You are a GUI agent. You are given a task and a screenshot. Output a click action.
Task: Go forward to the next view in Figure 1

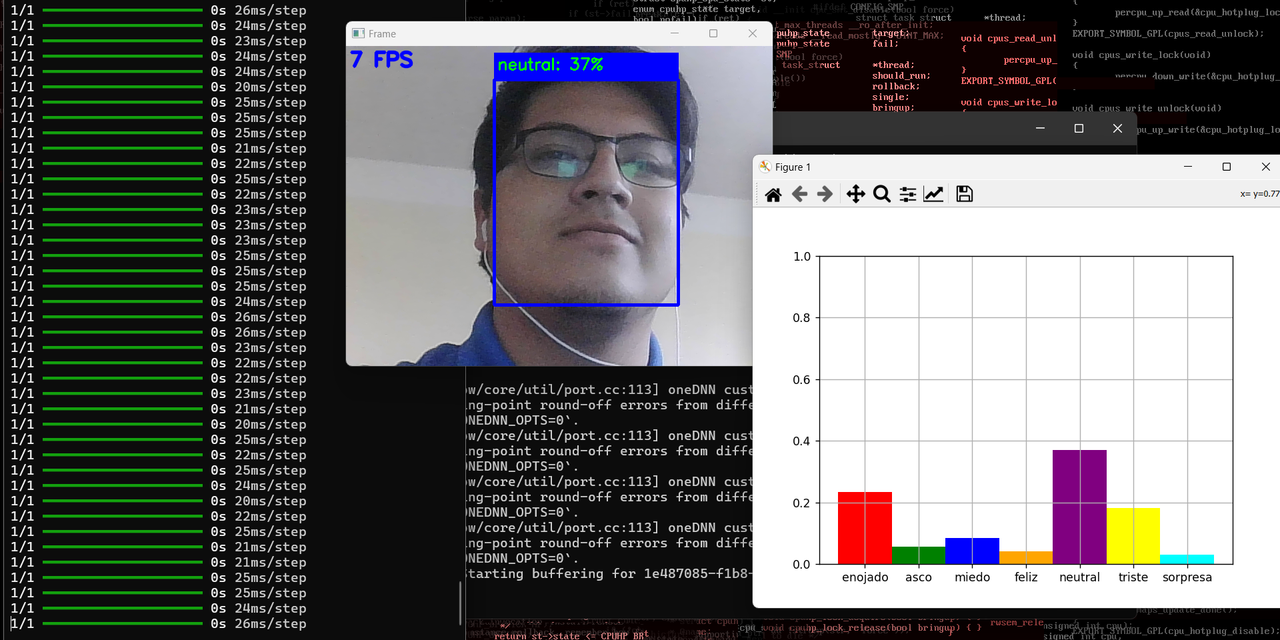[x=825, y=195]
